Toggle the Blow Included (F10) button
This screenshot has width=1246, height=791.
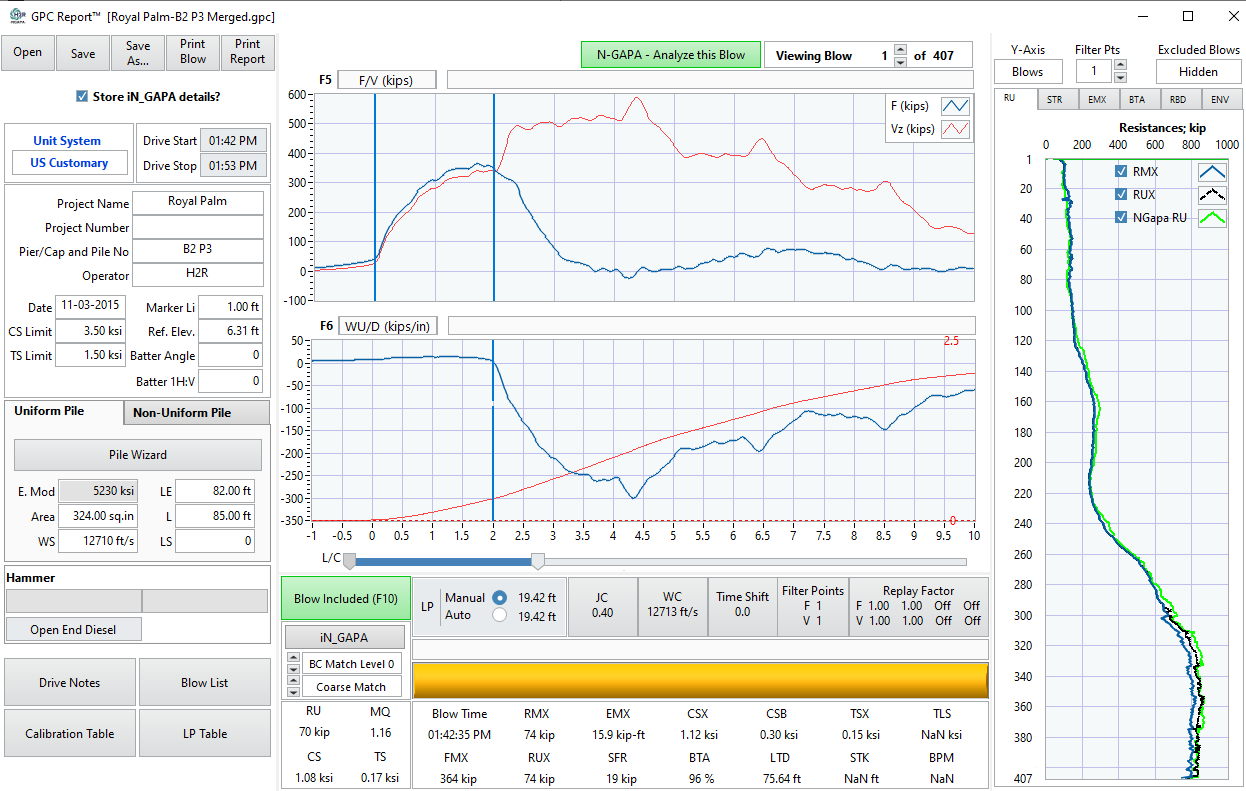345,599
